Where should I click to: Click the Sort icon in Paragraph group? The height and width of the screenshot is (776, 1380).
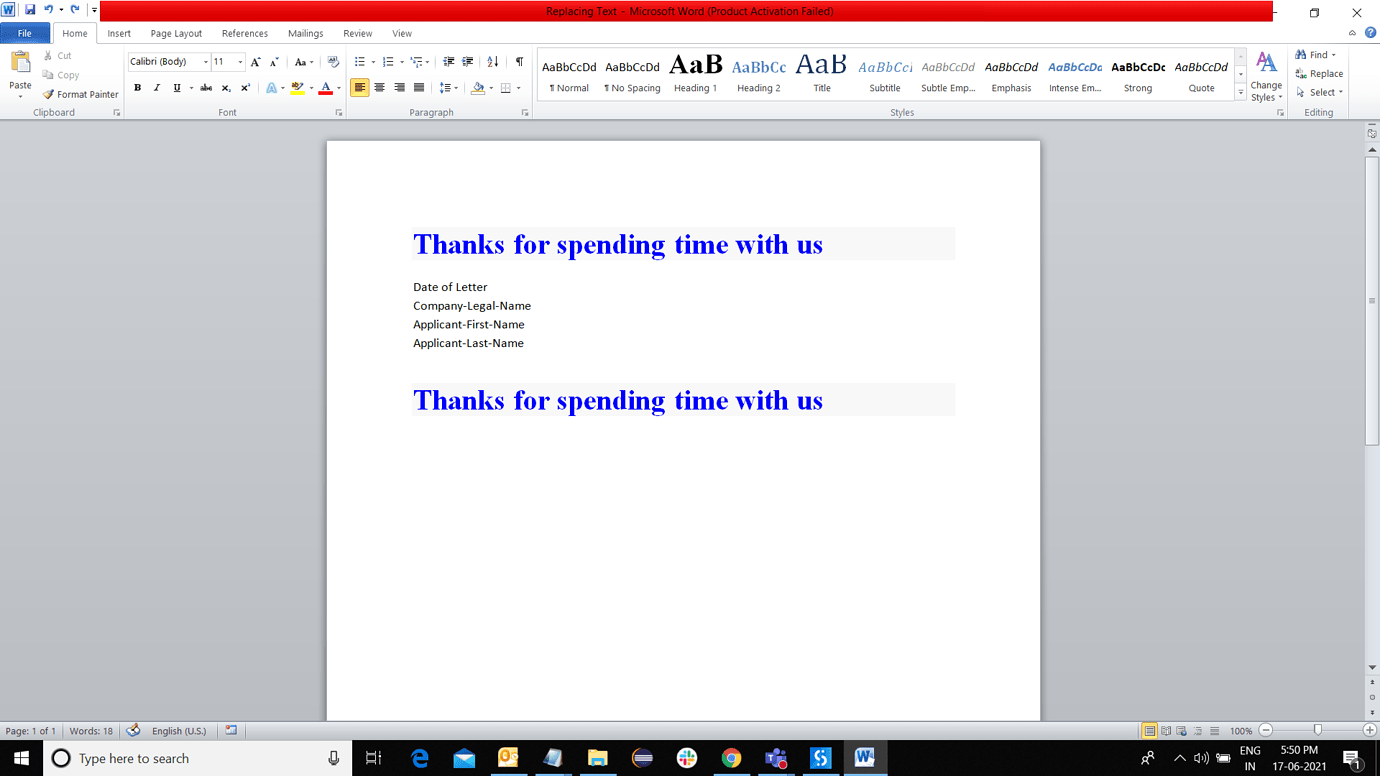pos(491,61)
